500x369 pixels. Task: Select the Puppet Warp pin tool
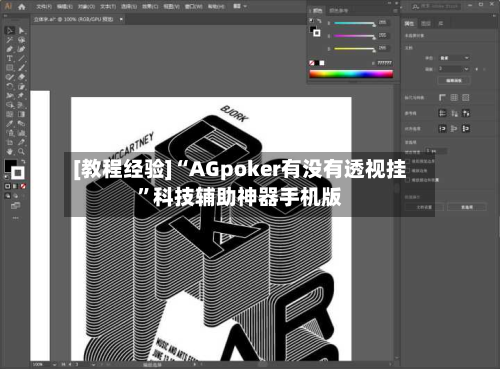pyautogui.click(x=21, y=96)
